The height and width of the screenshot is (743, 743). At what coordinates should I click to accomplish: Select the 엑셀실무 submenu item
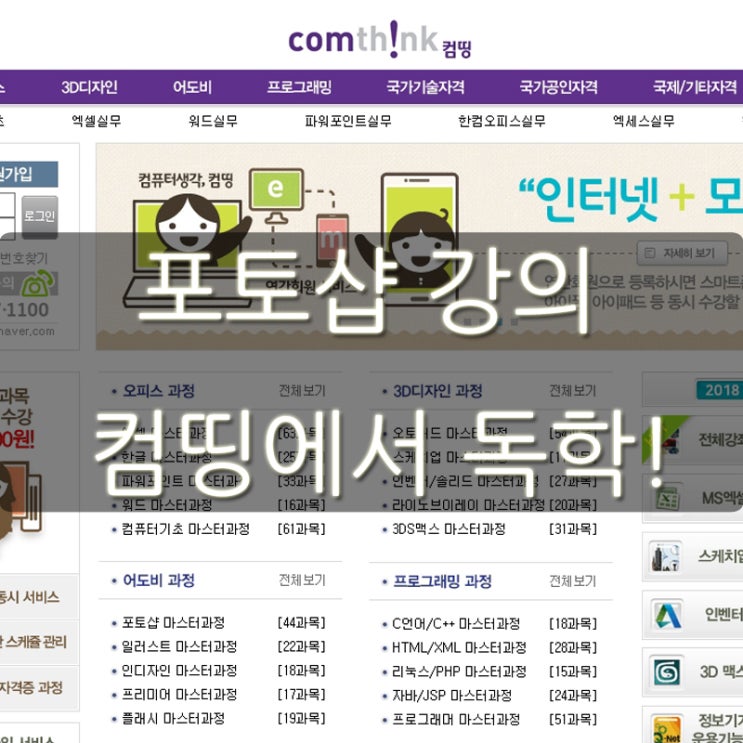[x=96, y=121]
